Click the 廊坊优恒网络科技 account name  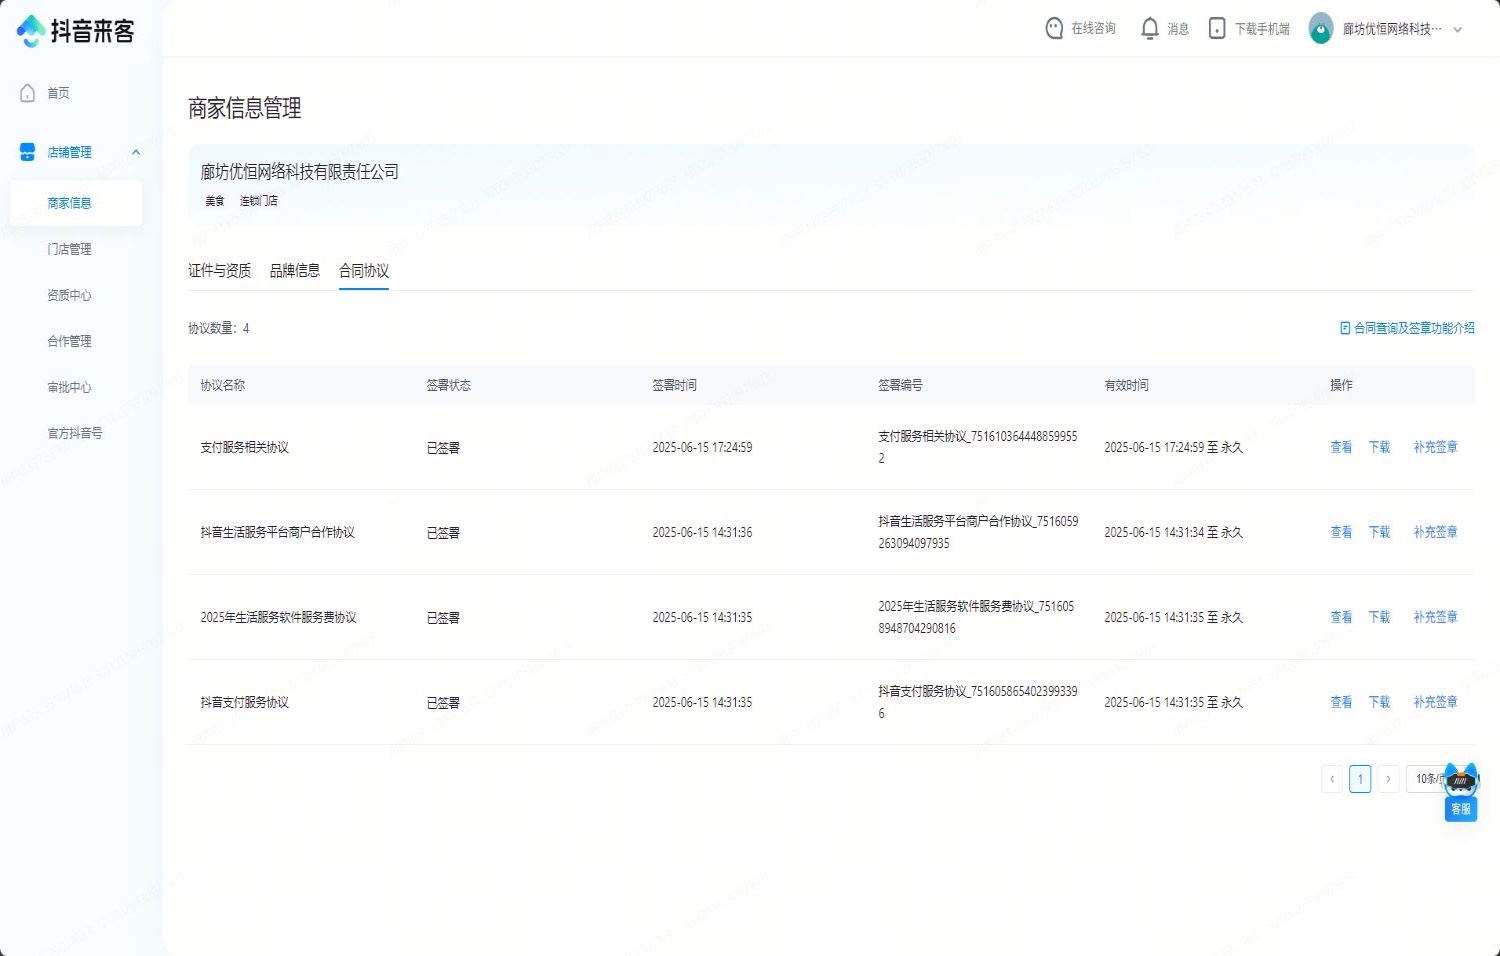[1392, 29]
